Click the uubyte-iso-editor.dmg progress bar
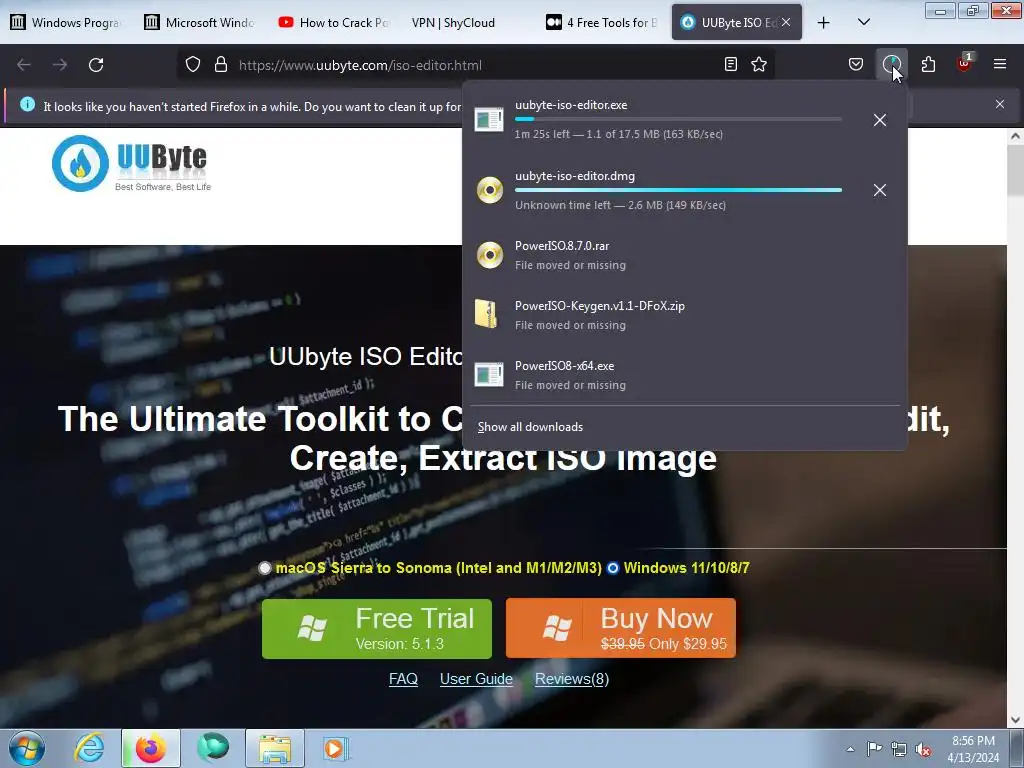The image size is (1024, 768). click(678, 190)
